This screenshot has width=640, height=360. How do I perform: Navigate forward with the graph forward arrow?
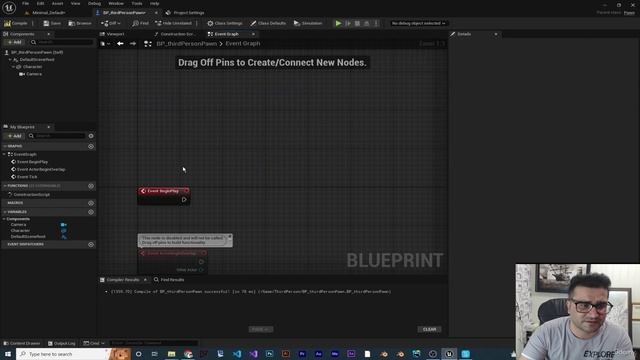point(133,43)
